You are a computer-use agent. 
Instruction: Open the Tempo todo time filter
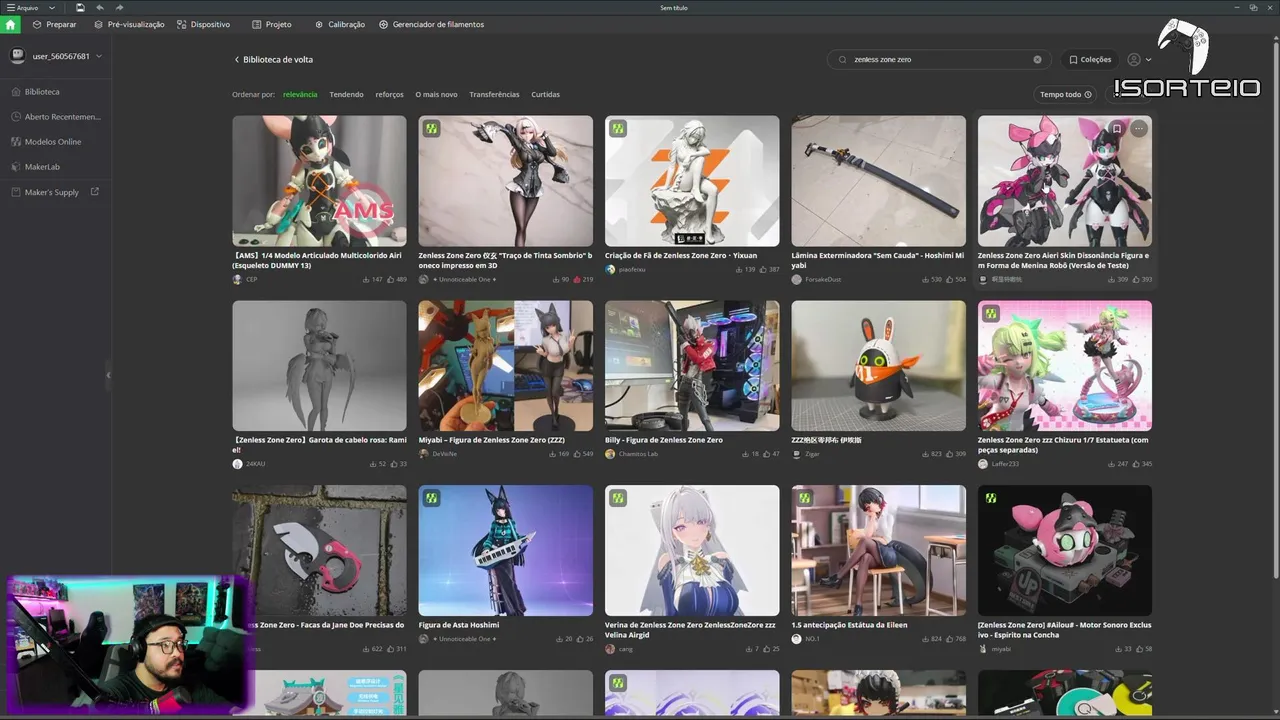pyautogui.click(x=1066, y=95)
